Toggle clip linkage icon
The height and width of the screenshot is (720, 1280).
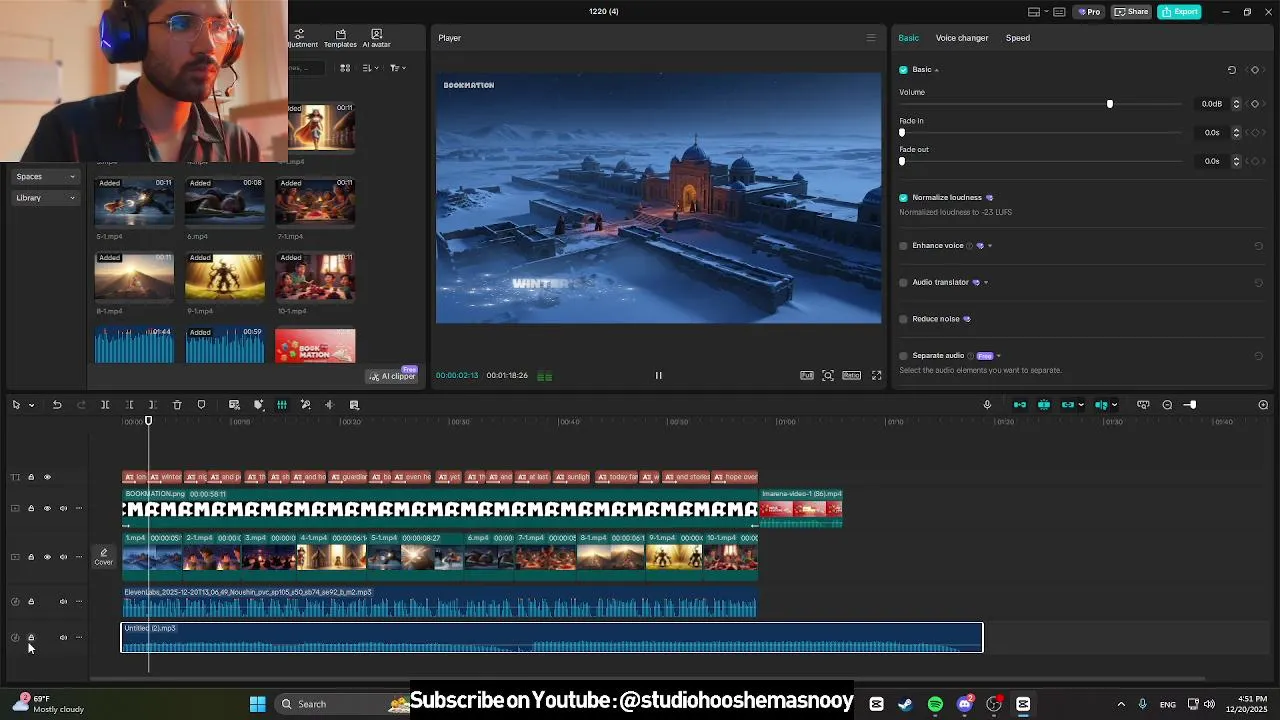[x=1067, y=405]
